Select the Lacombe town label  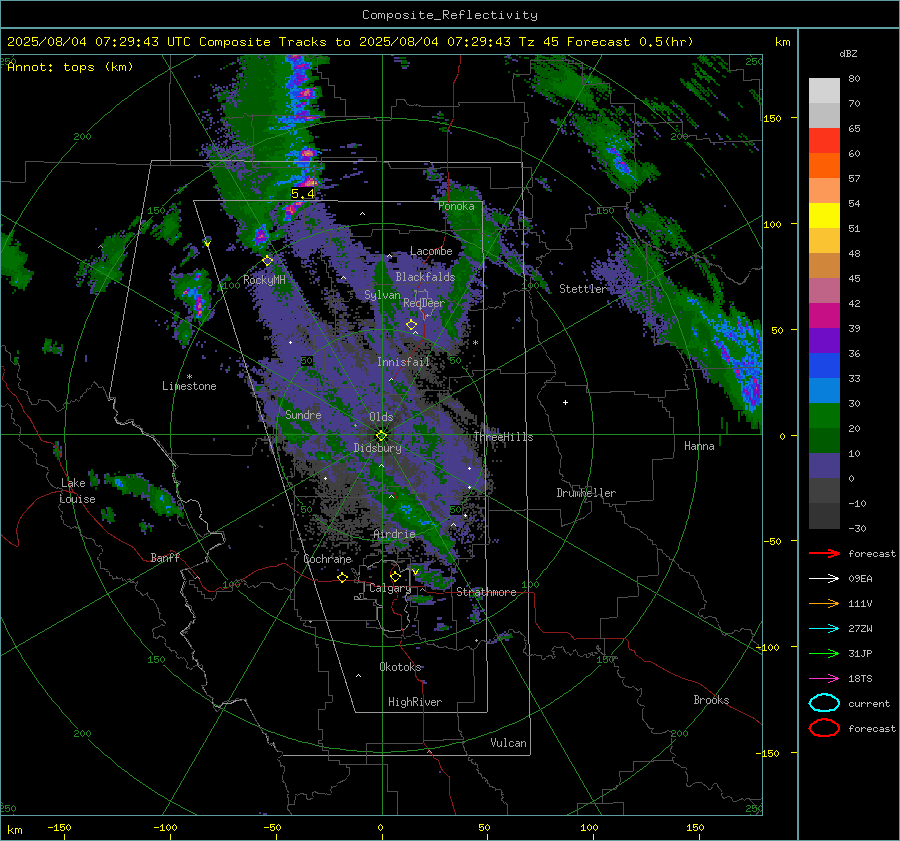coord(431,251)
